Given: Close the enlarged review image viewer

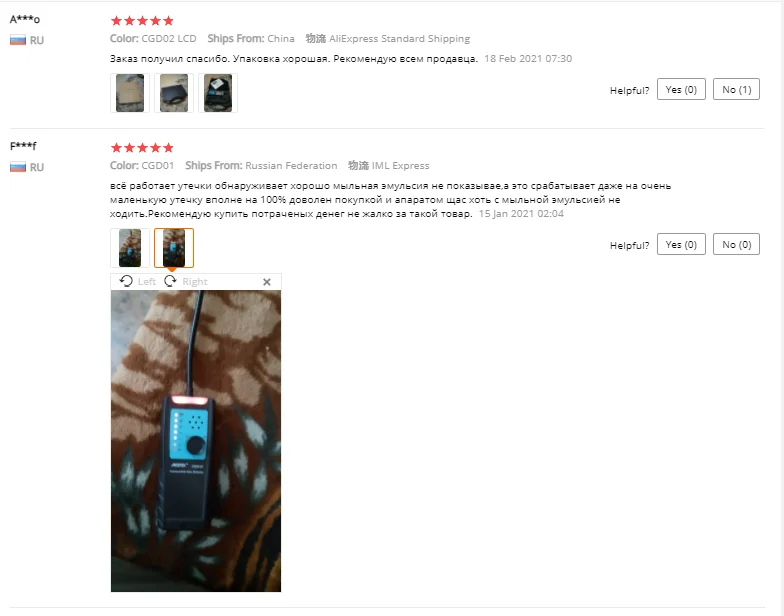Looking at the screenshot, I should [267, 282].
